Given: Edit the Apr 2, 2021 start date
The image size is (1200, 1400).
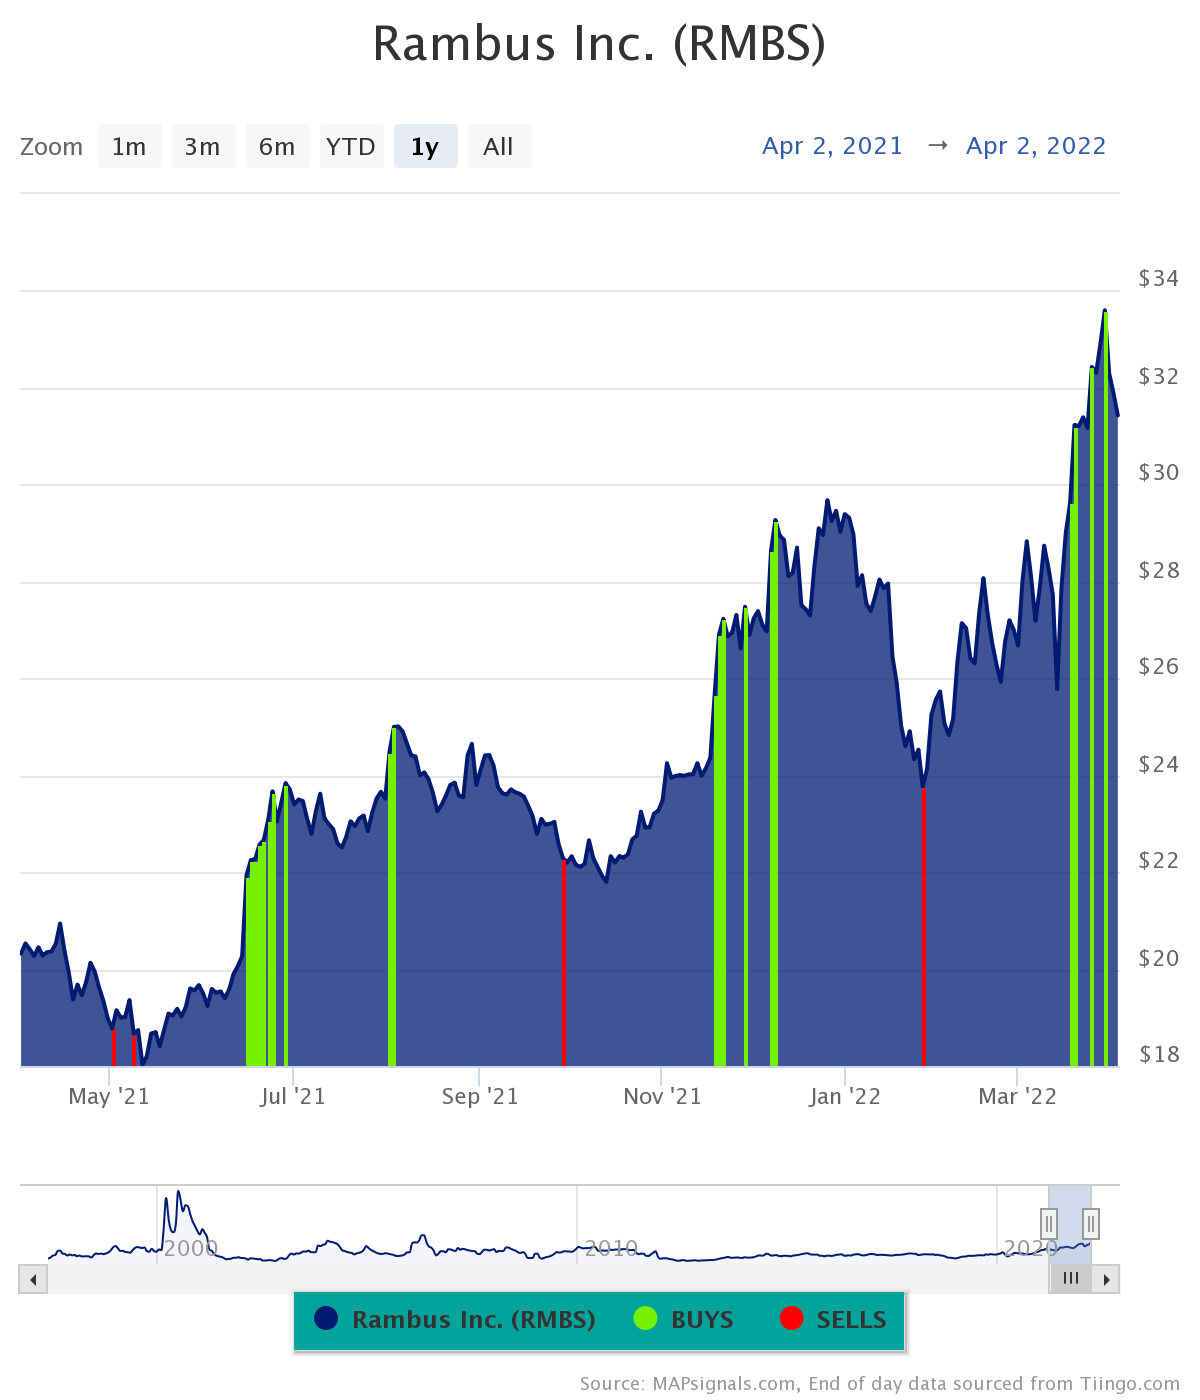Looking at the screenshot, I should coord(832,146).
